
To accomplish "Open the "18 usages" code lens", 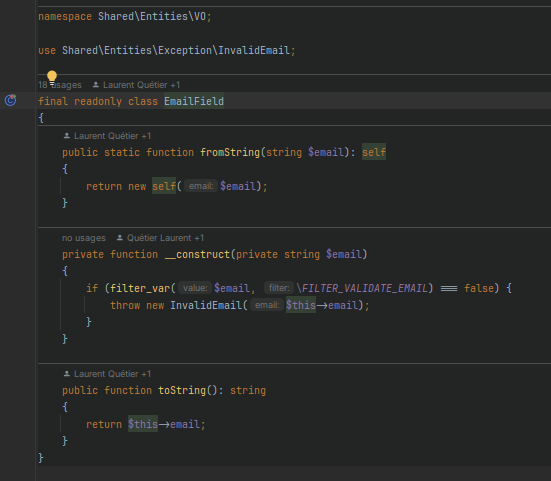I will [x=60, y=85].
